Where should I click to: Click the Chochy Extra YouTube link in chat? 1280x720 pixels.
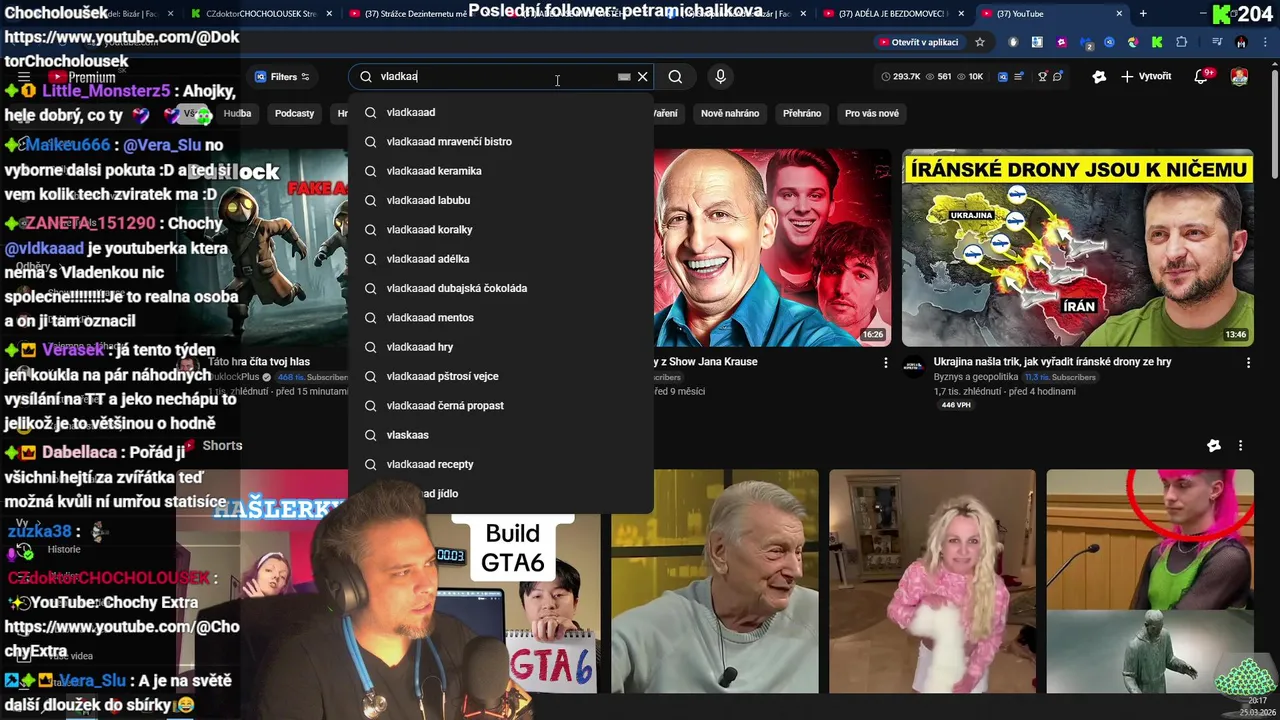coord(122,639)
